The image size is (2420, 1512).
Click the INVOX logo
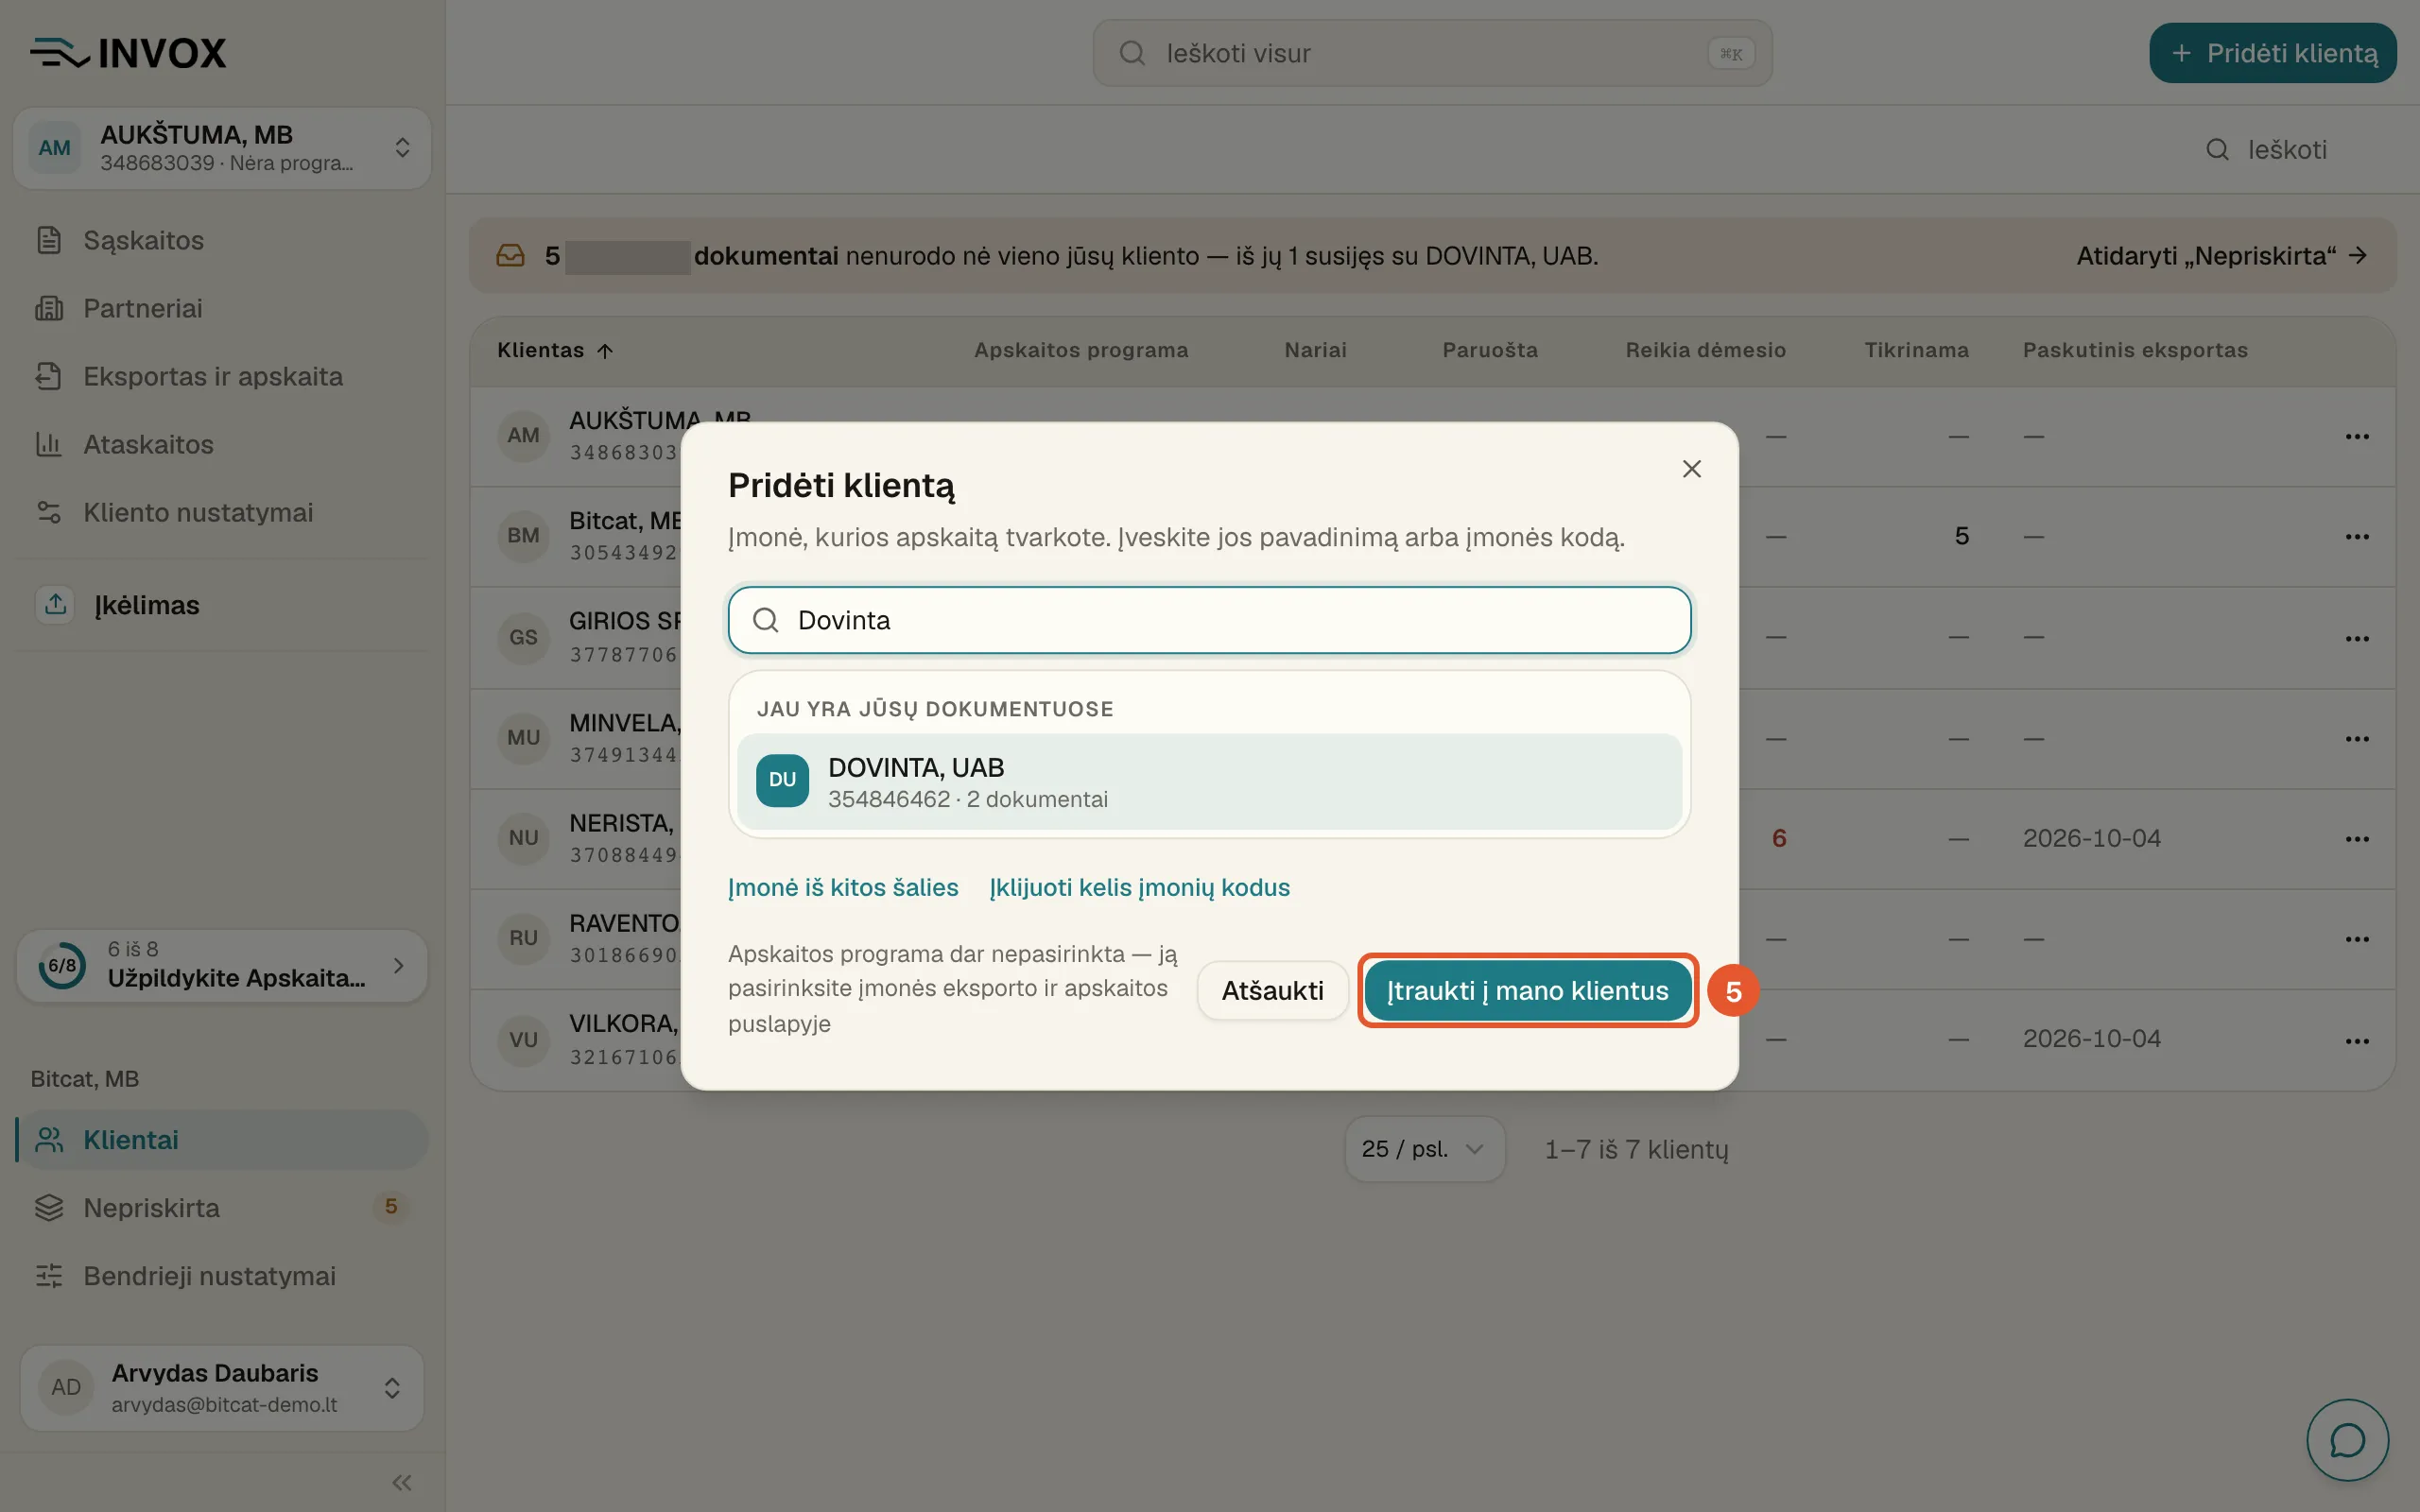tap(128, 53)
